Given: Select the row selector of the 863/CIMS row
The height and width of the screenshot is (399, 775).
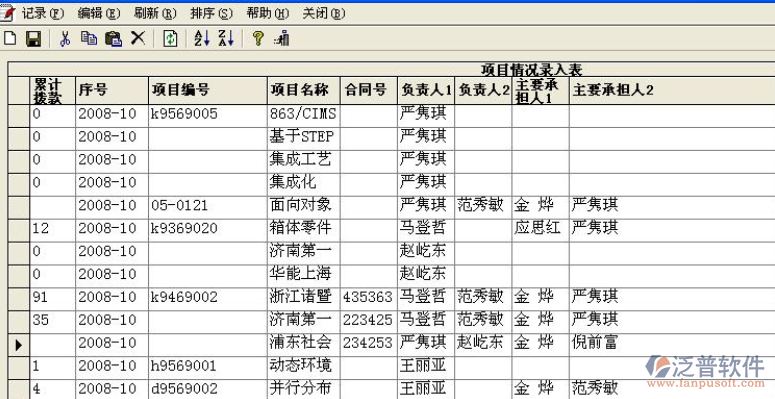Looking at the screenshot, I should 19,116.
